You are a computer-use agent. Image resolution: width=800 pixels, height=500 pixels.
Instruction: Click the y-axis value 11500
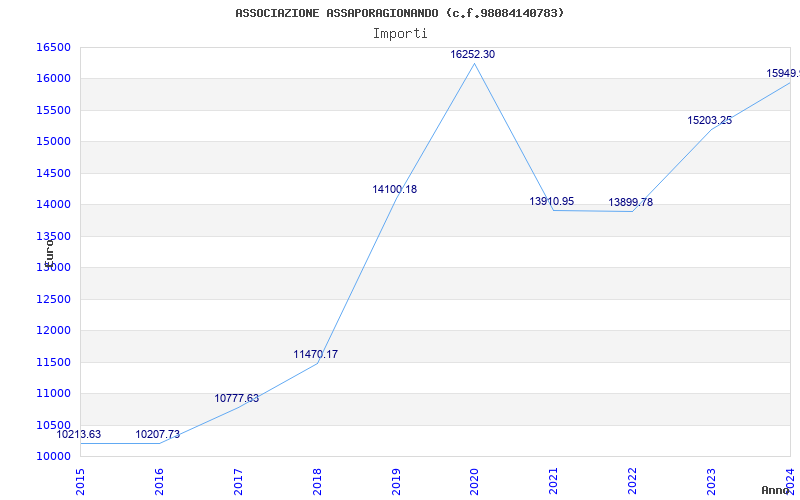53,362
